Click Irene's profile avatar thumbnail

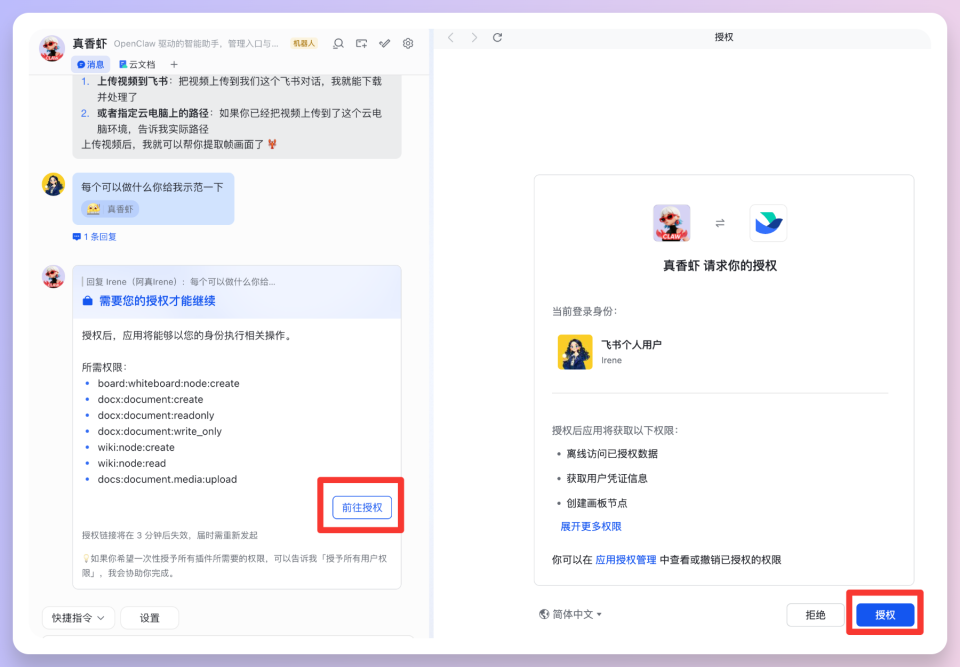click(x=575, y=353)
